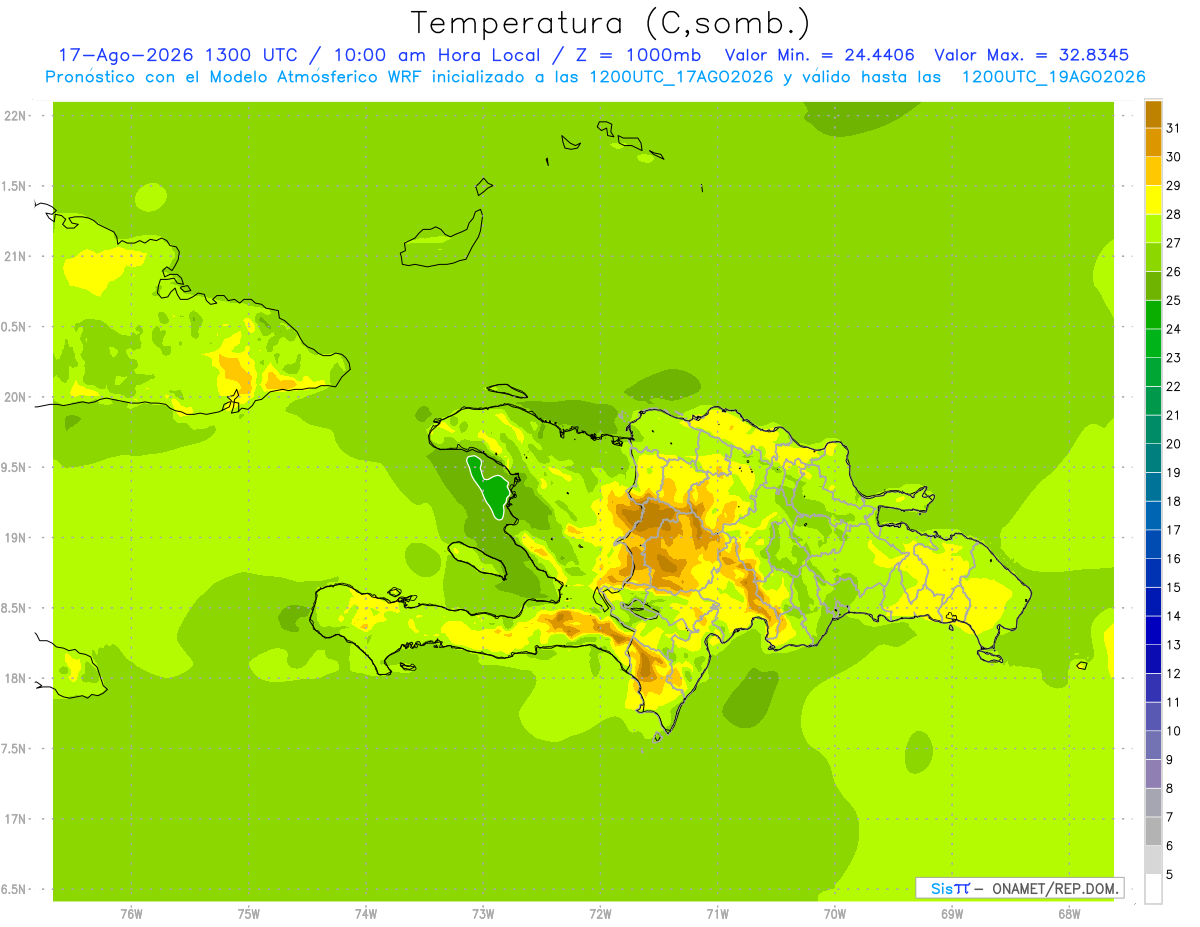Click the "20N" latitude label
The height and width of the screenshot is (927, 1200).
[15, 397]
